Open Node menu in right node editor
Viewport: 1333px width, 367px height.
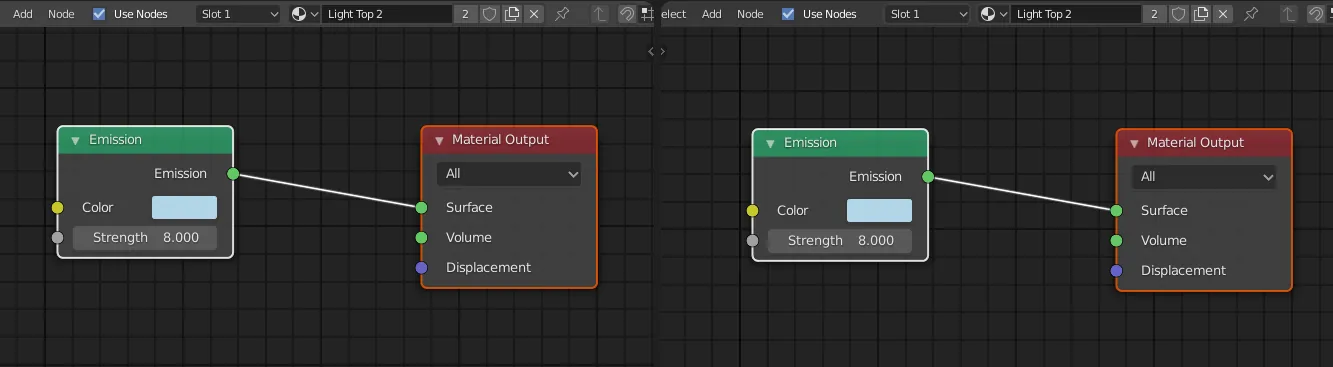pos(750,14)
